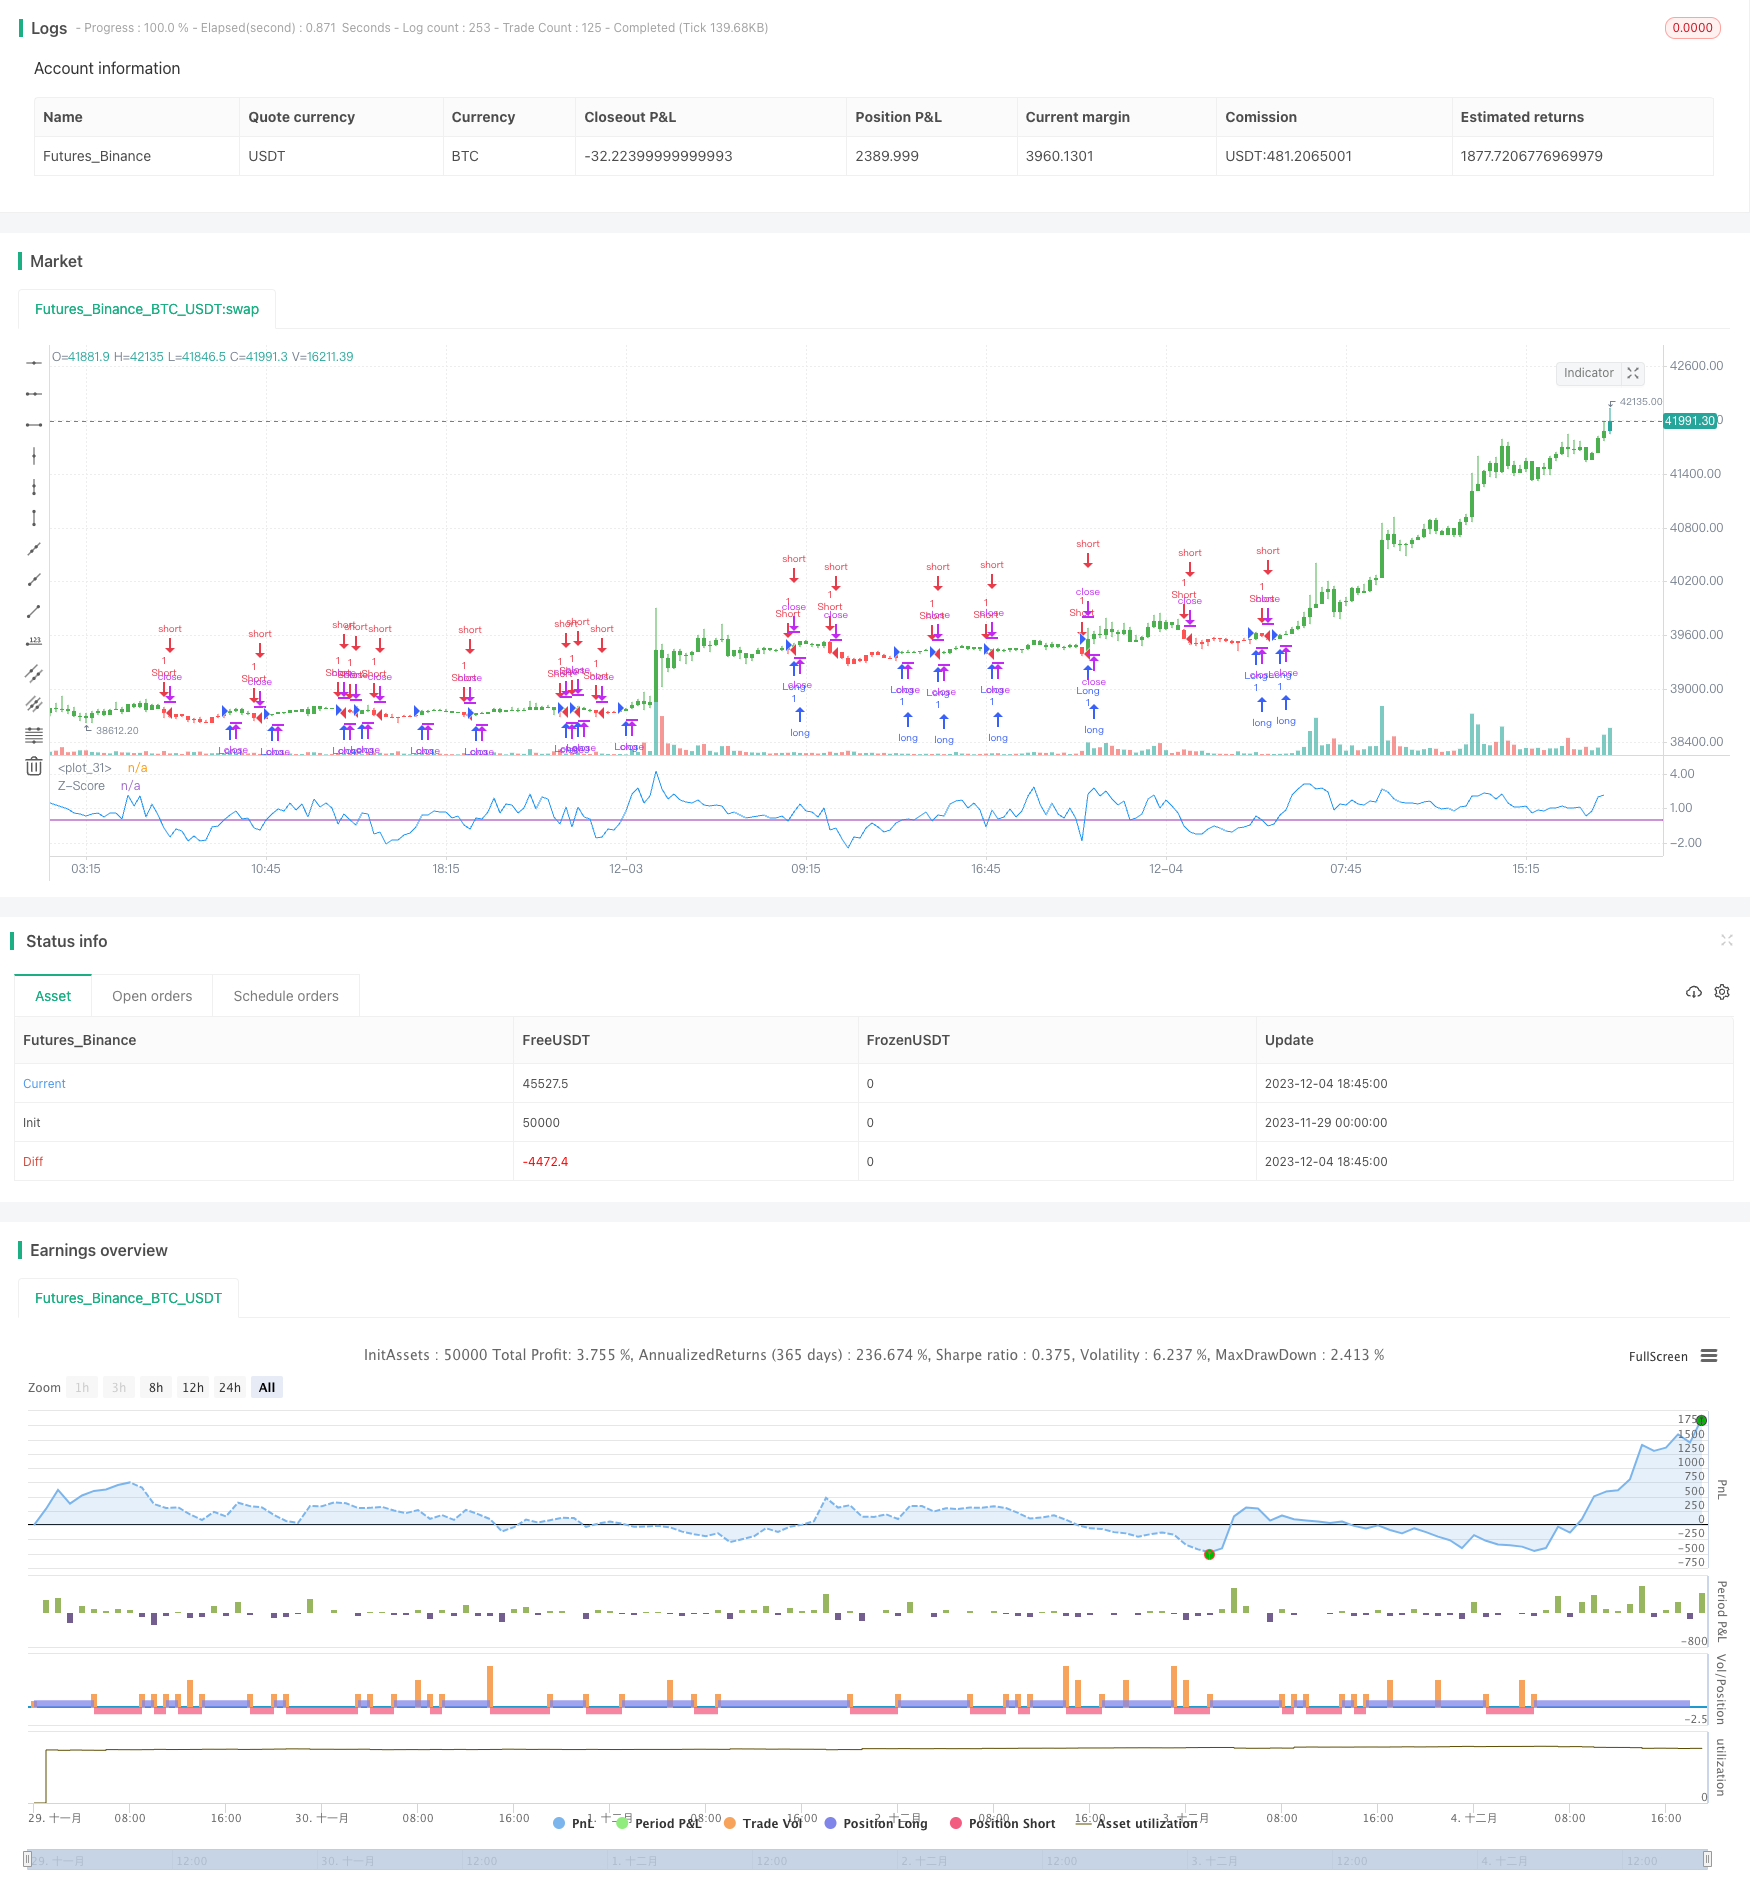Click the right handle of range navigator
This screenshot has height=1899, width=1750.
click(x=1707, y=1860)
